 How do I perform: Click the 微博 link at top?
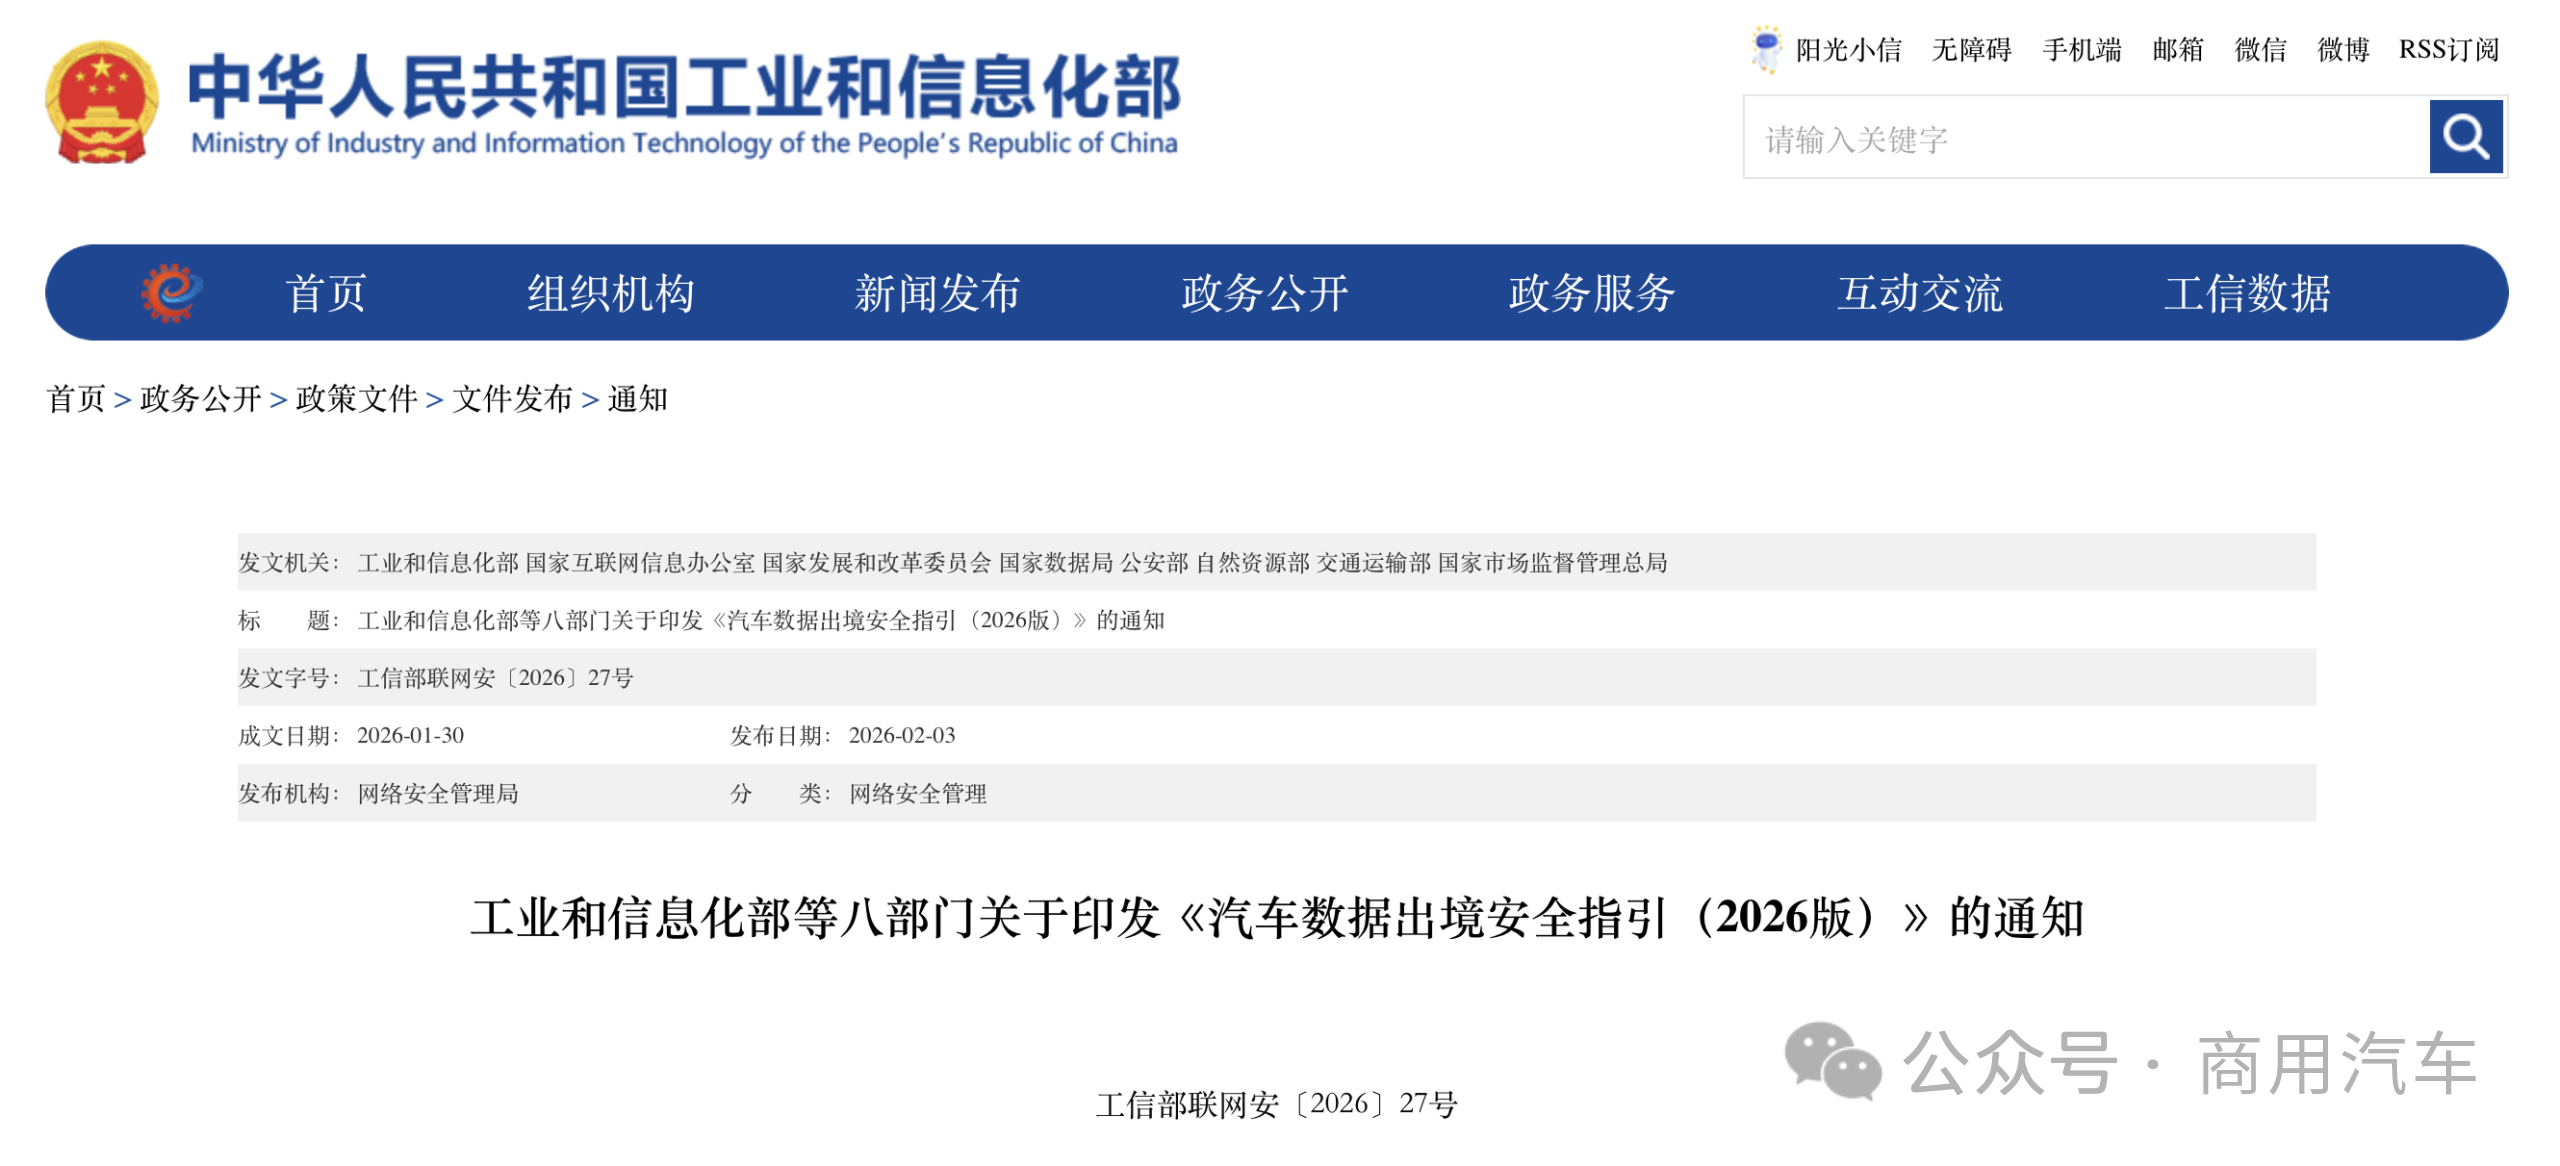2343,49
